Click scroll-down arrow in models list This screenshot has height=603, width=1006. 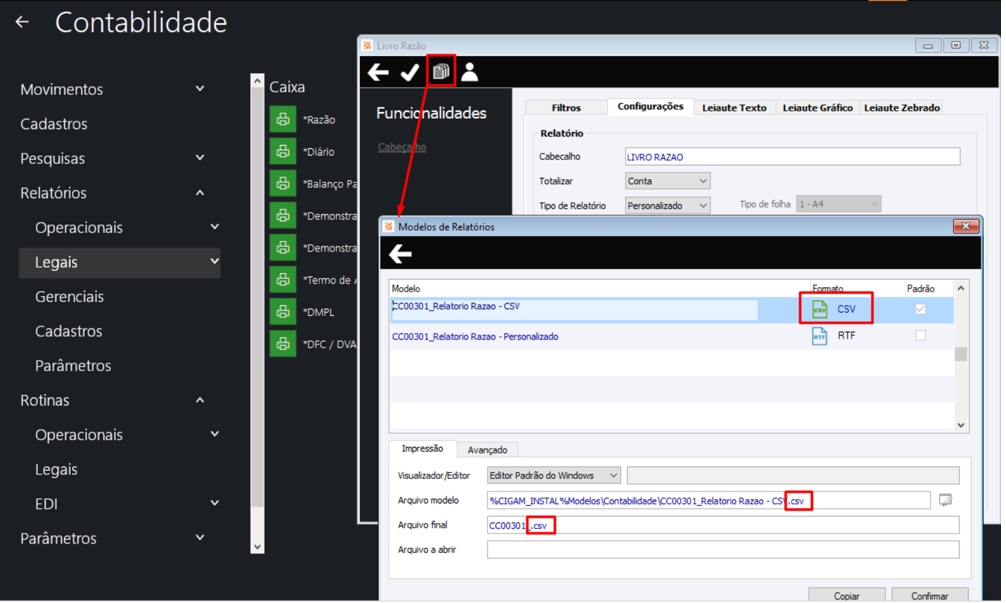(x=960, y=425)
